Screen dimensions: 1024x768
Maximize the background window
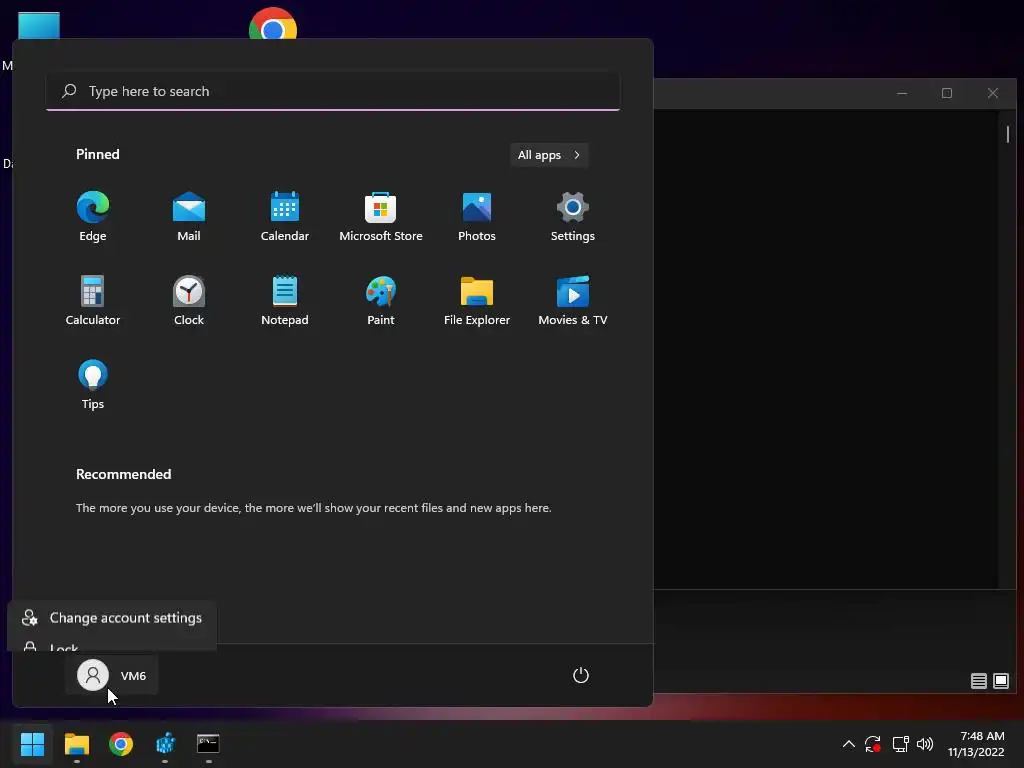(947, 93)
